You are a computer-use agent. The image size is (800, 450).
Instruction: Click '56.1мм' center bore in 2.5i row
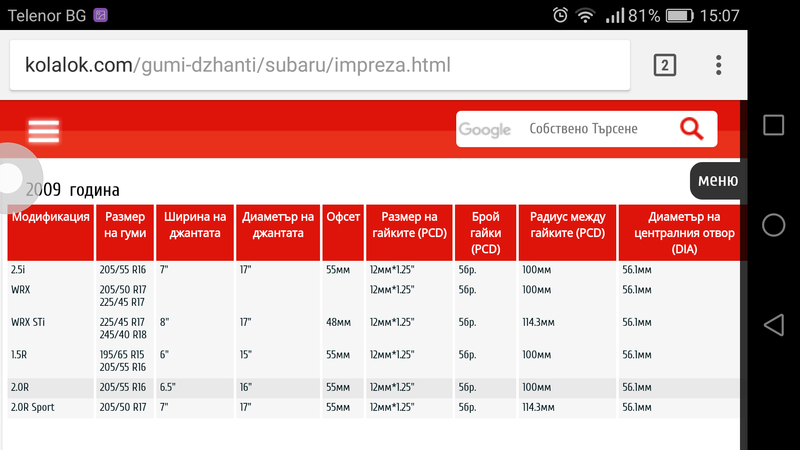(x=637, y=269)
